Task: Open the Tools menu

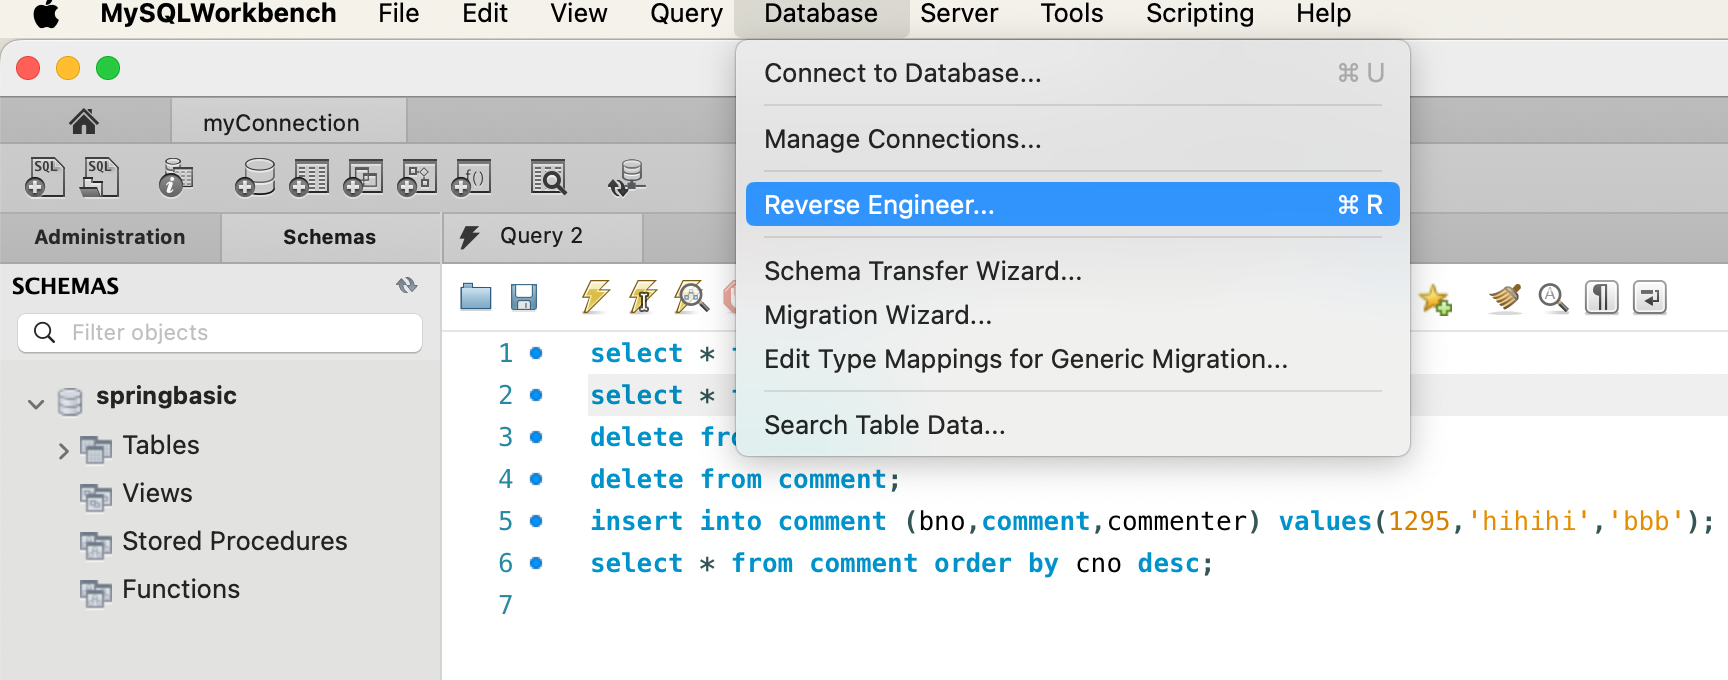Action: [1072, 14]
